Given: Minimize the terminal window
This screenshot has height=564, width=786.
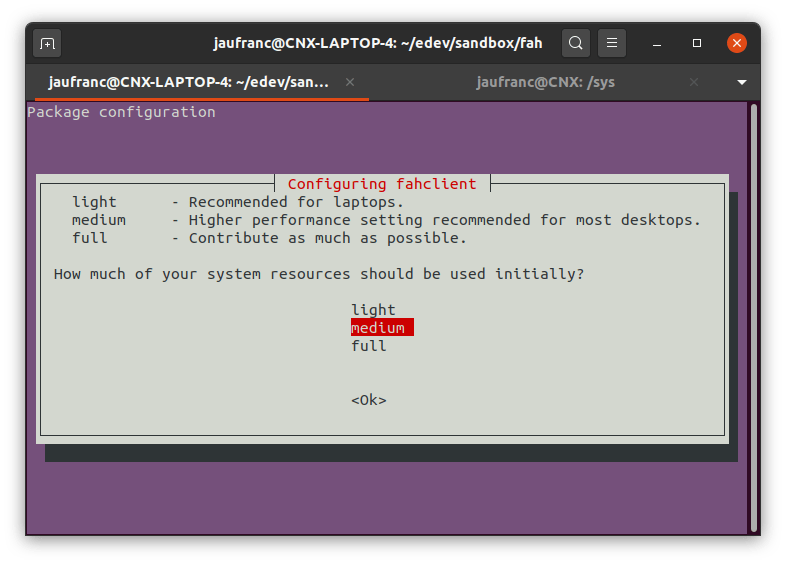Looking at the screenshot, I should tap(657, 44).
